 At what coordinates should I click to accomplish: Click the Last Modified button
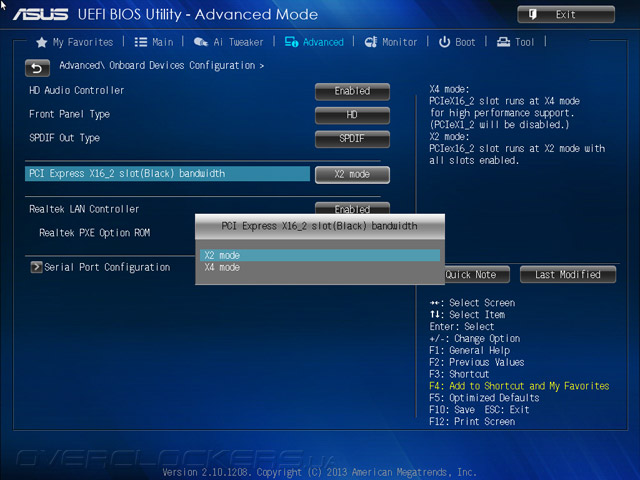tap(568, 275)
